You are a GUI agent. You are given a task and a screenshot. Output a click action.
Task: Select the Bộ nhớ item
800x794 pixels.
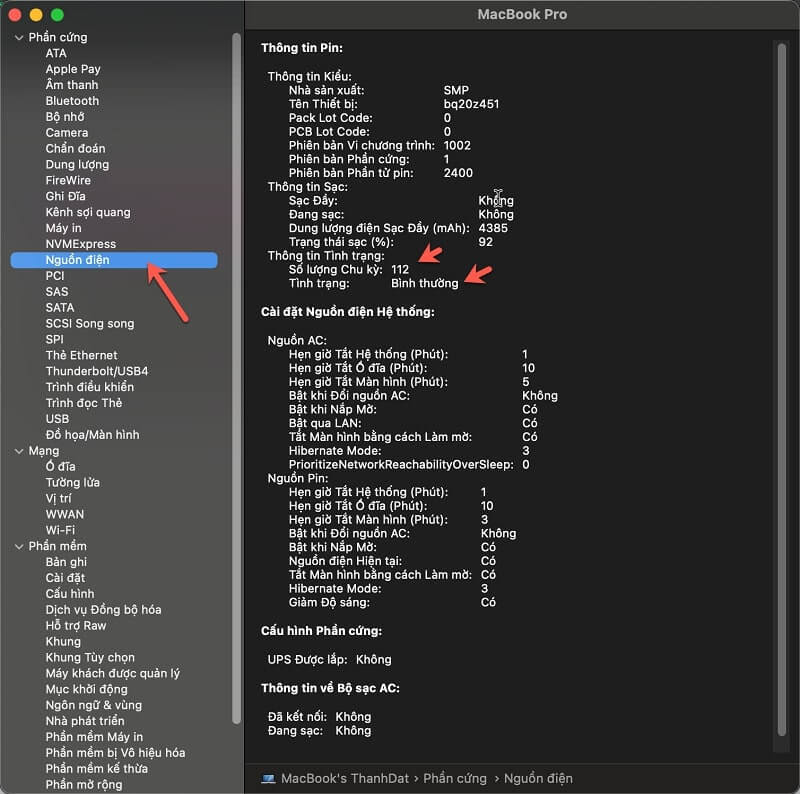click(65, 117)
